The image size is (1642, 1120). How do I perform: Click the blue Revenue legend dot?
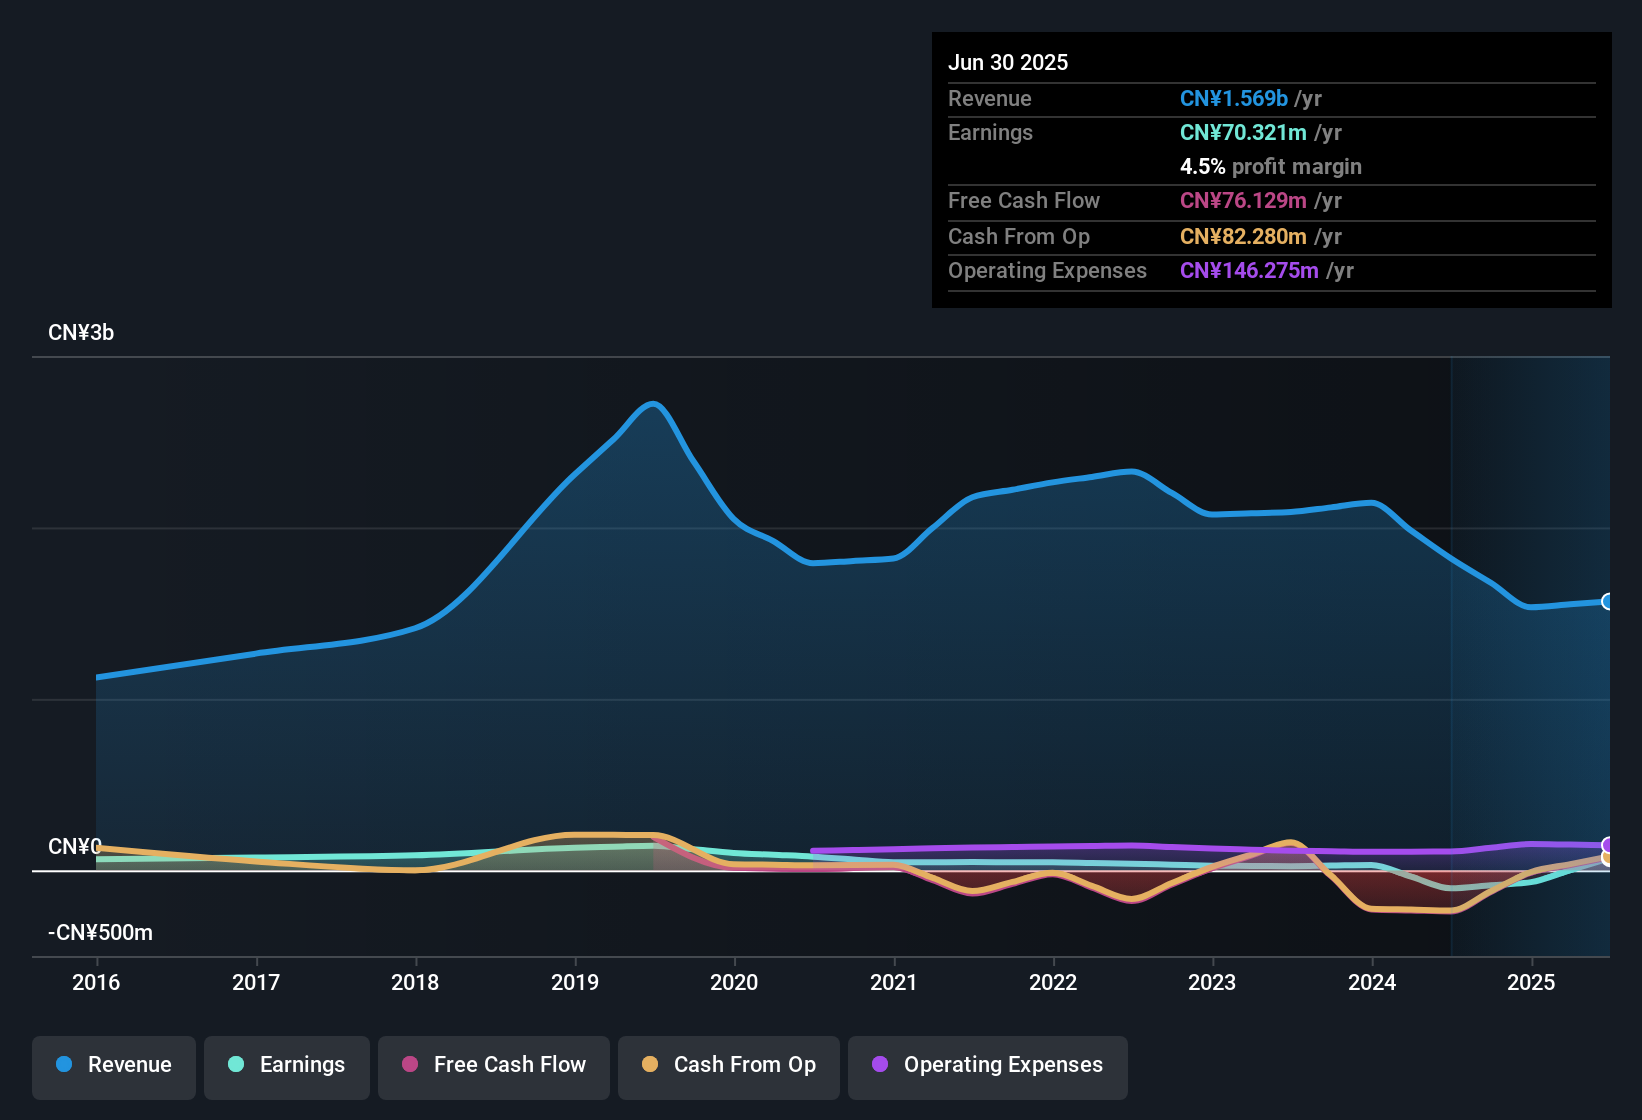click(64, 1064)
